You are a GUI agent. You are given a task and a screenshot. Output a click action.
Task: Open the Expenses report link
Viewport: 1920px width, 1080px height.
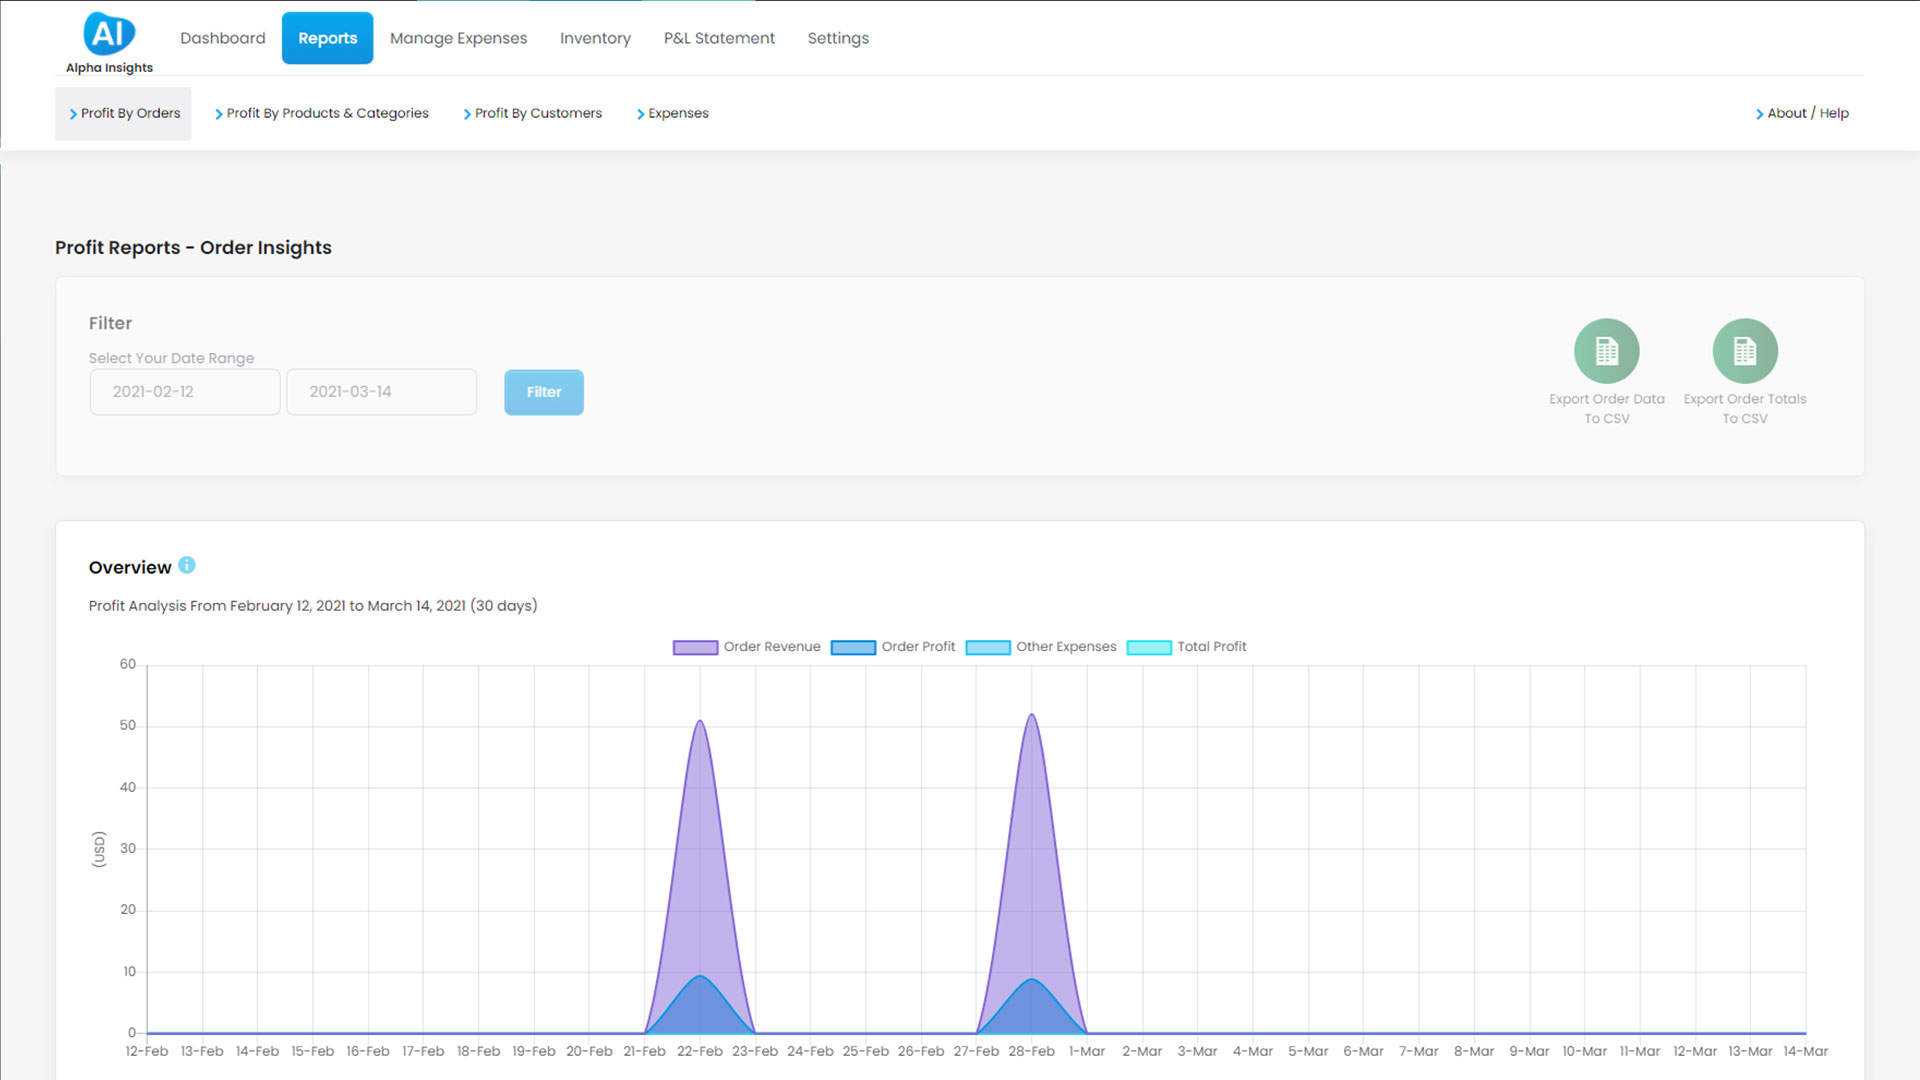pos(672,113)
